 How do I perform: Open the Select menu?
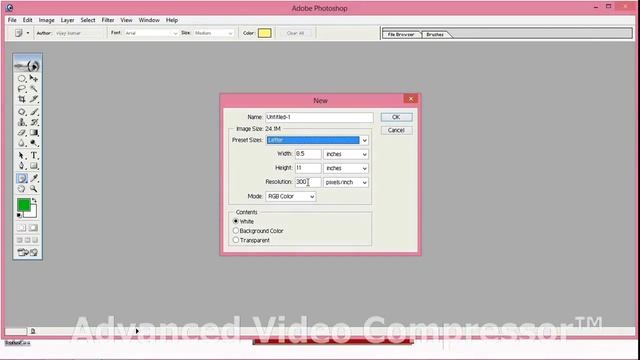point(88,20)
